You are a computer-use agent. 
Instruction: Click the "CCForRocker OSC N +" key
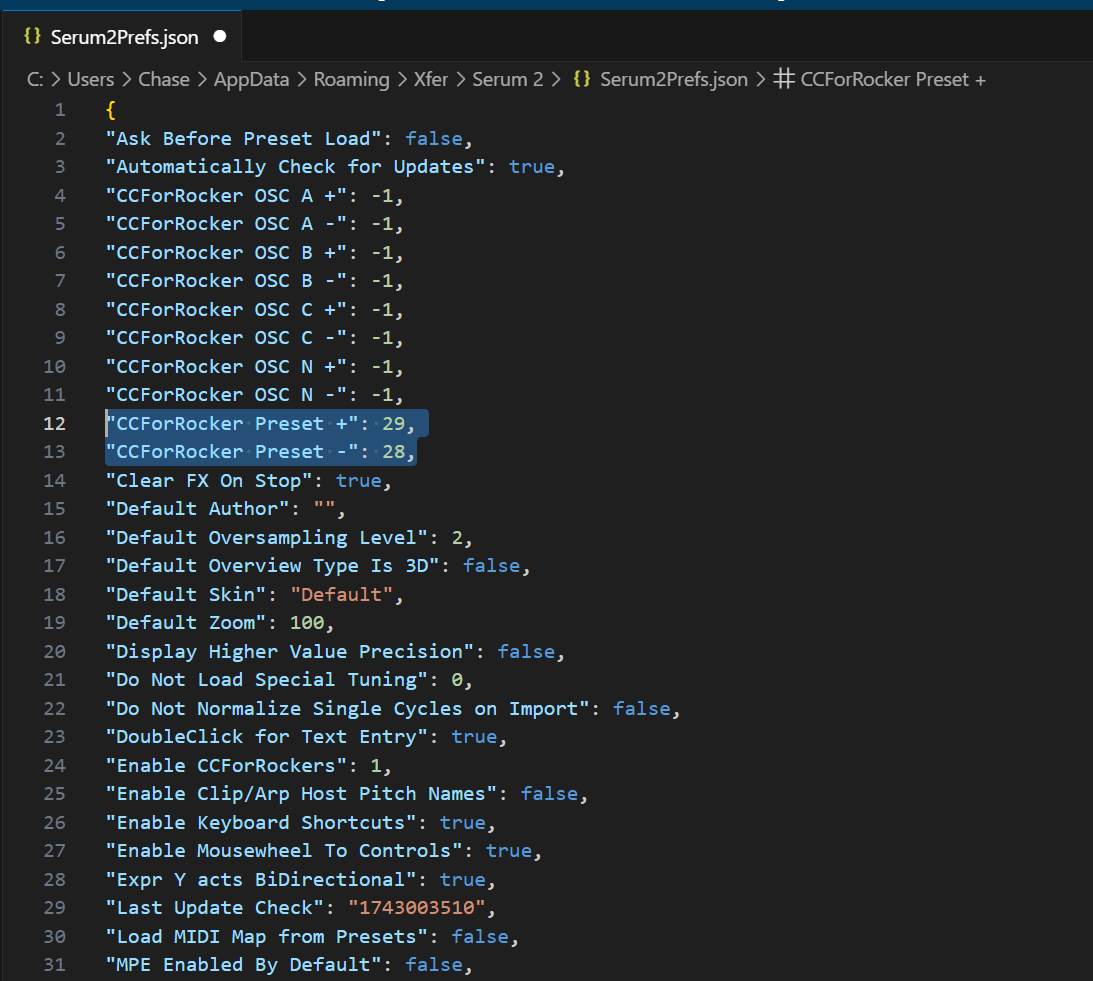pos(226,367)
